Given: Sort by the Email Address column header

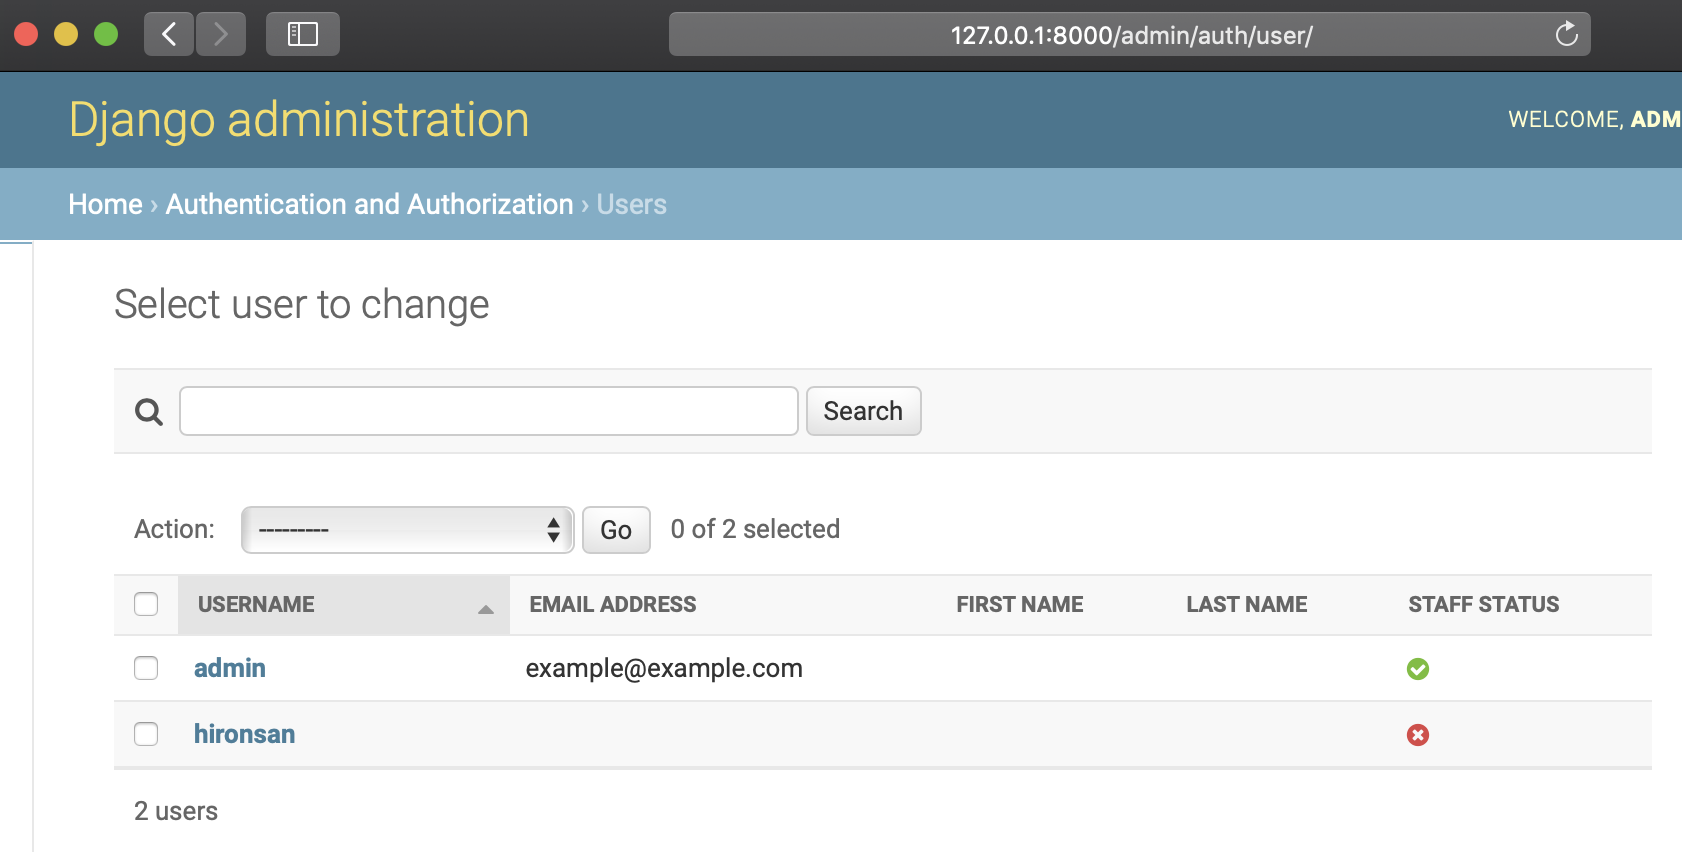Looking at the screenshot, I should (x=613, y=604).
